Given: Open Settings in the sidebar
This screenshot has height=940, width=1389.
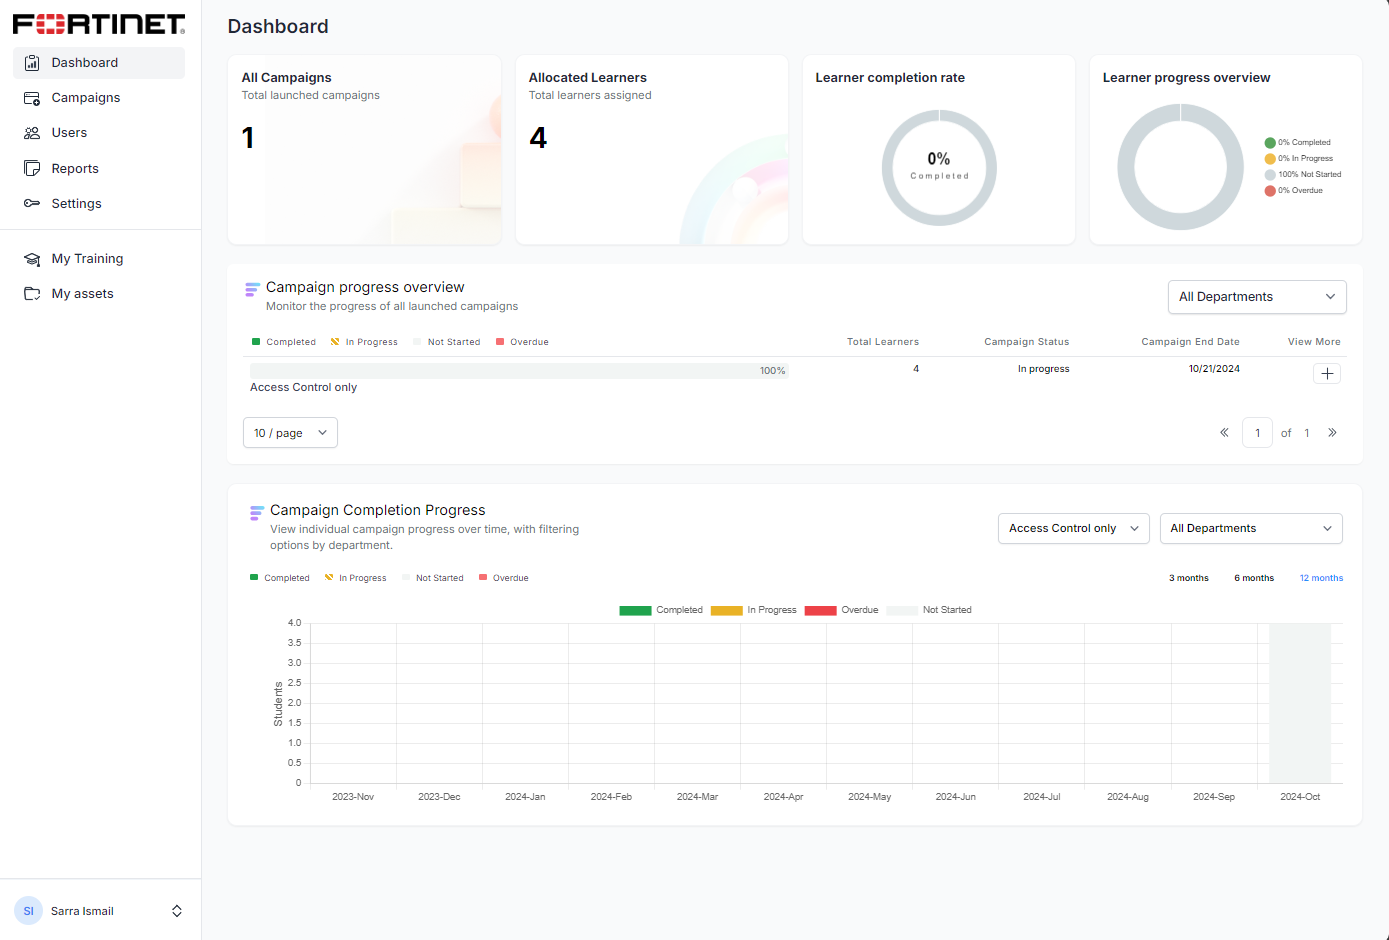Looking at the screenshot, I should [99, 203].
